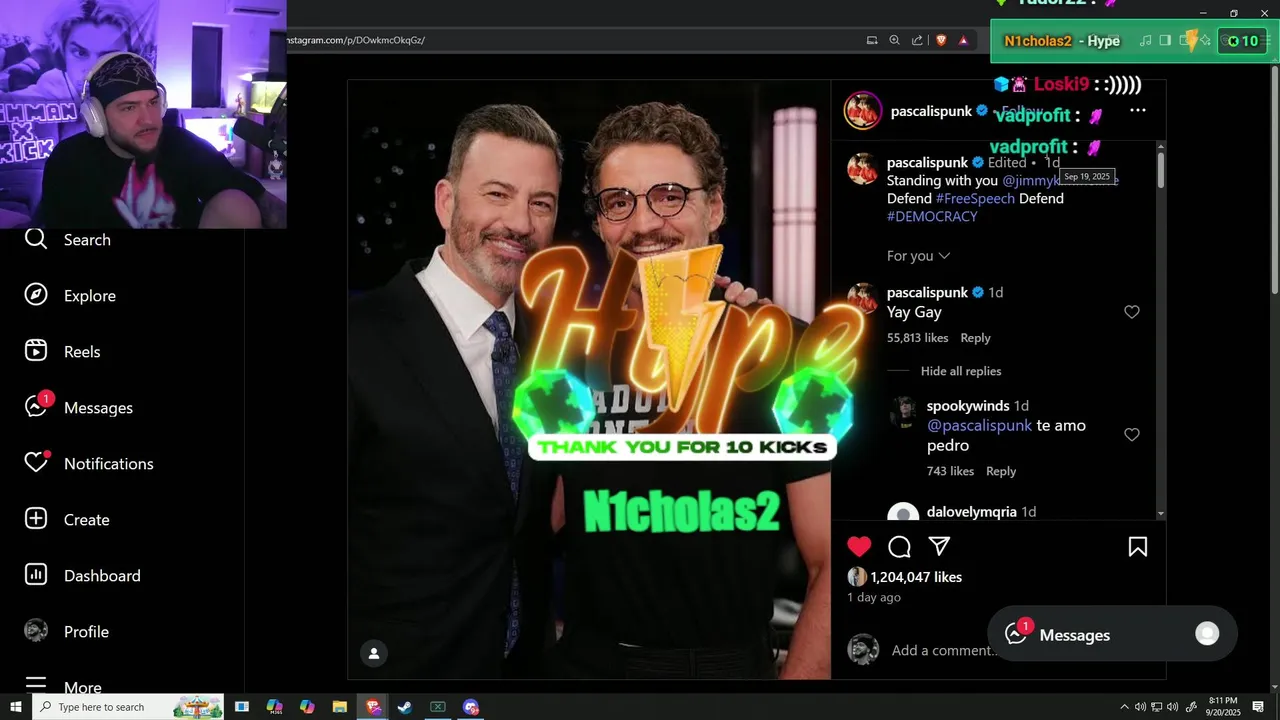Share the post via paper plane icon
Screen dimensions: 1280x720
pyautogui.click(x=939, y=546)
